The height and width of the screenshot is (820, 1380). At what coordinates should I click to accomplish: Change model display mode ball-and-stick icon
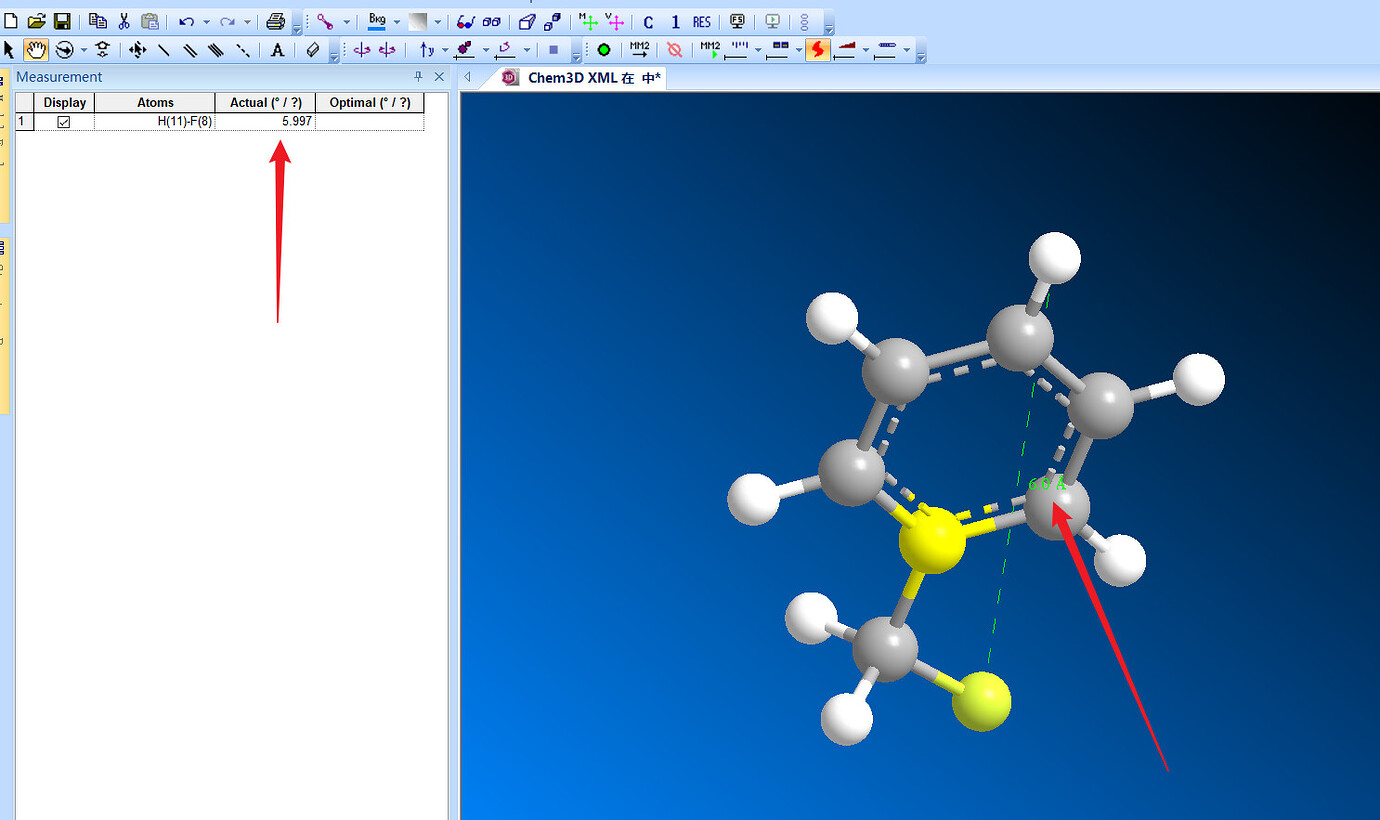click(x=325, y=21)
